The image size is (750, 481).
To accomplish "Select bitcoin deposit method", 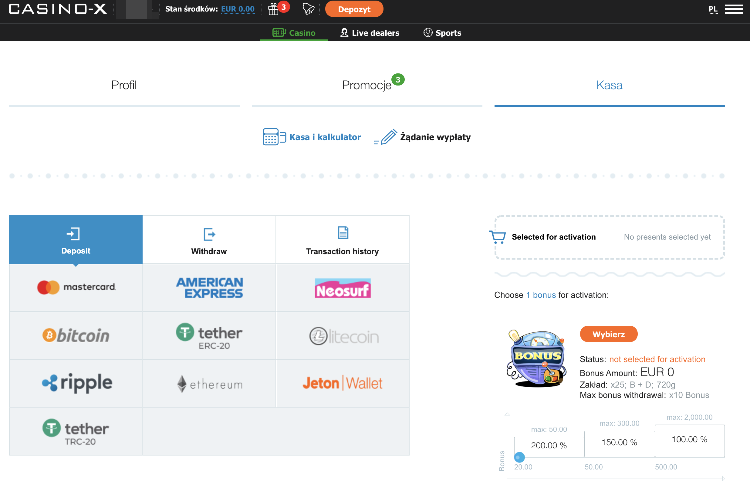I will tap(76, 336).
